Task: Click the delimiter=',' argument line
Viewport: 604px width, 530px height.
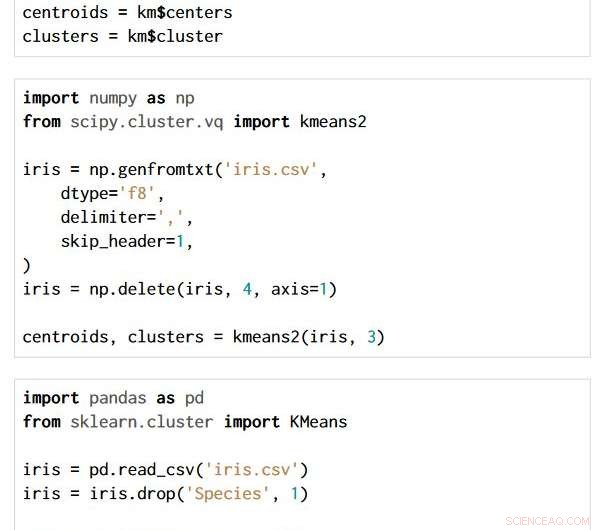Action: click(x=126, y=218)
